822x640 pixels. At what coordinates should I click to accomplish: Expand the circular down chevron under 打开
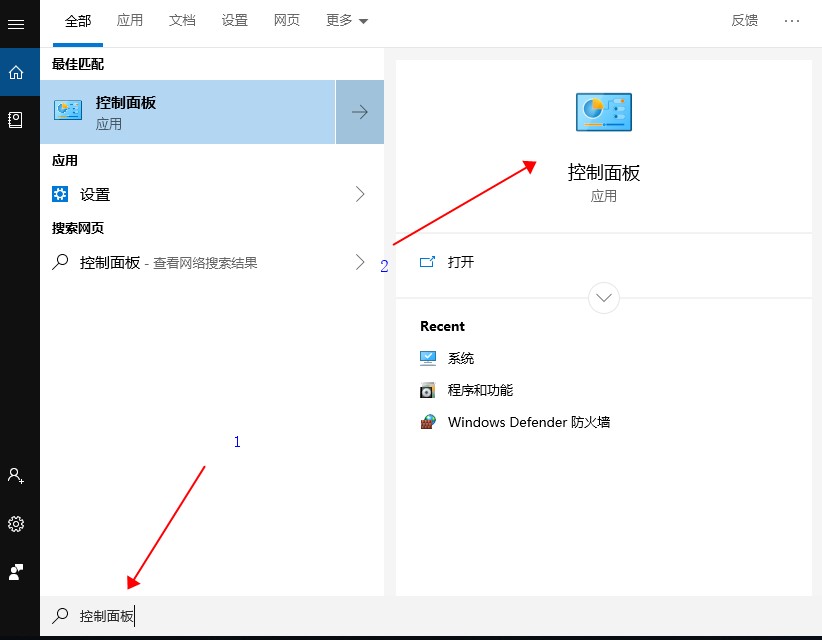click(x=604, y=298)
